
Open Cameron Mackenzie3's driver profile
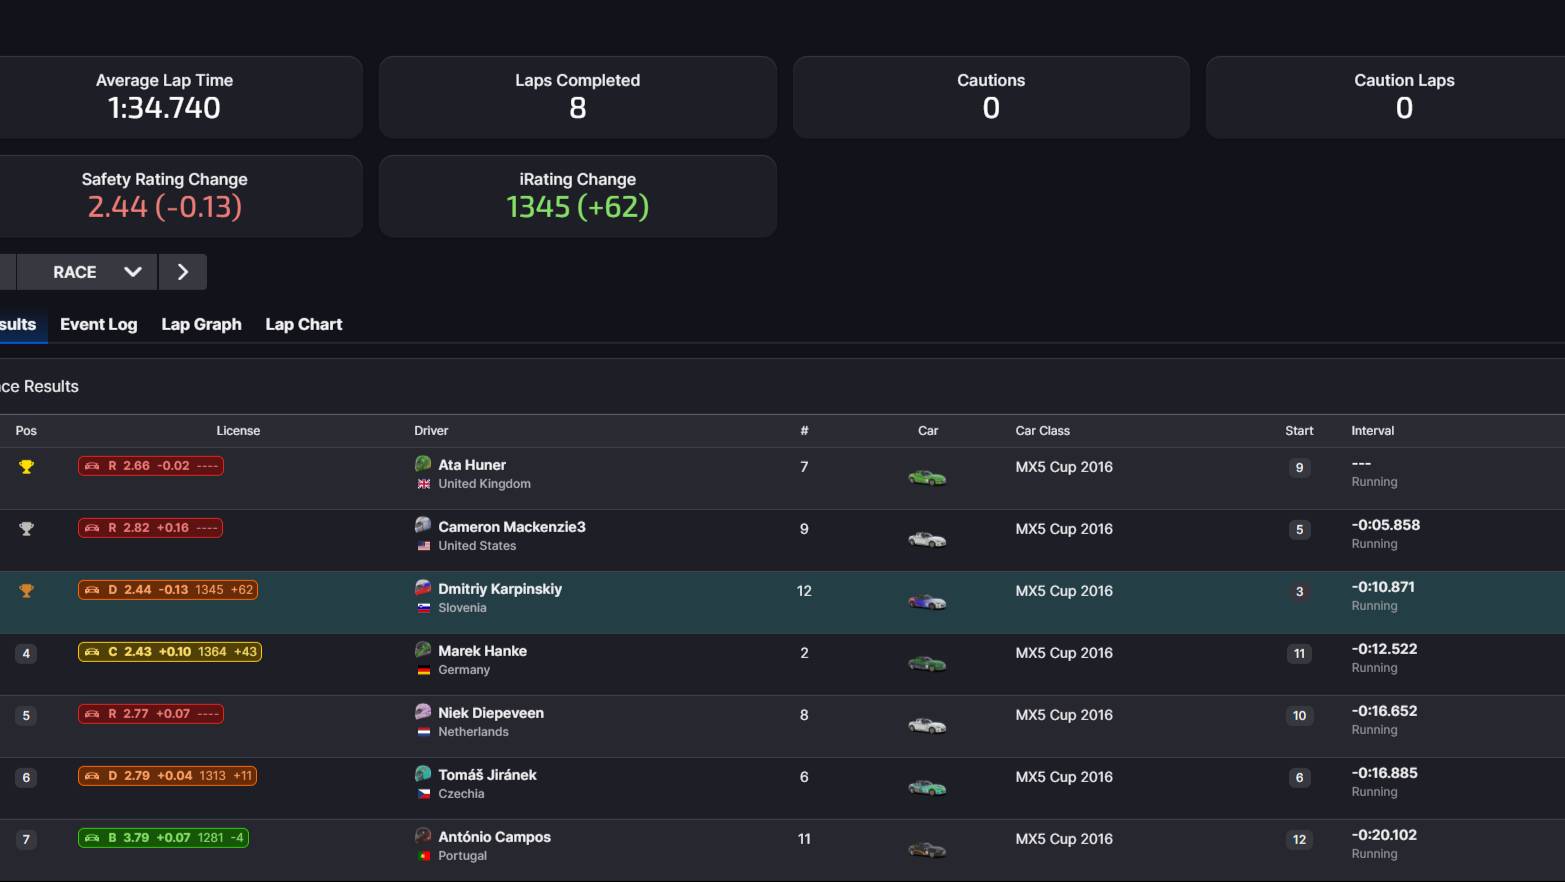(511, 527)
